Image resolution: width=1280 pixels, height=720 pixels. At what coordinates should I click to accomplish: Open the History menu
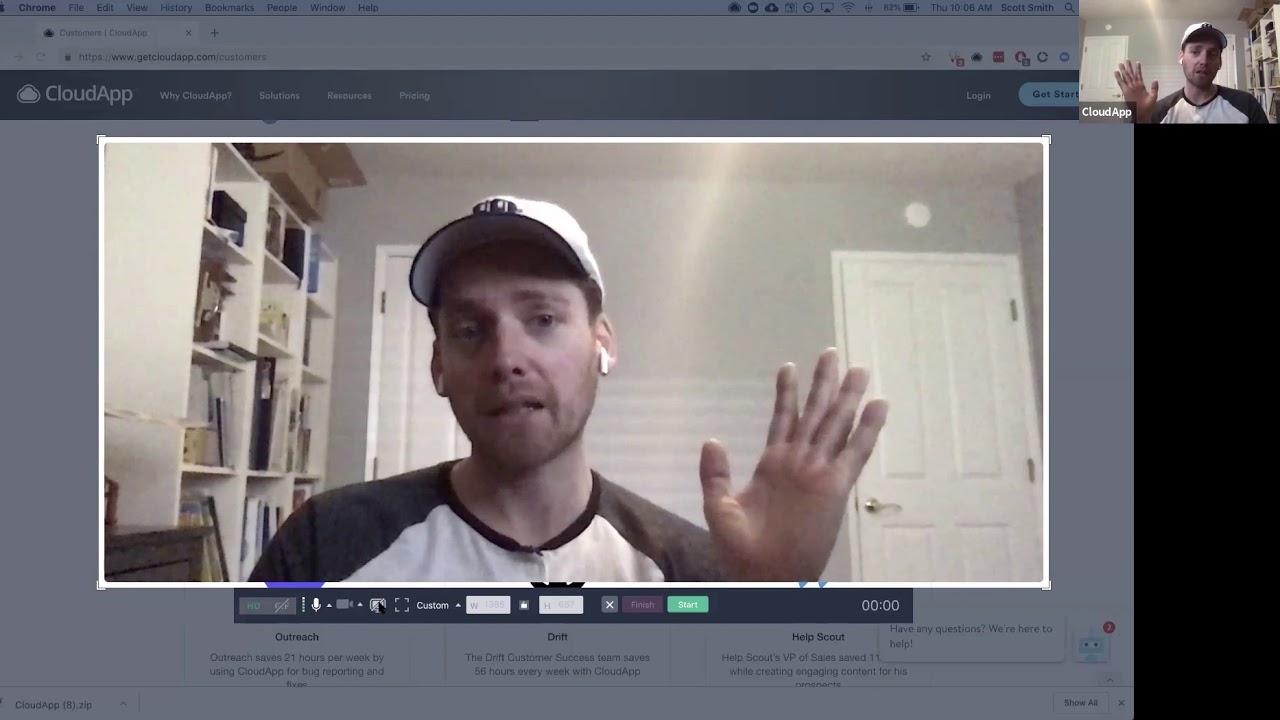pos(176,8)
